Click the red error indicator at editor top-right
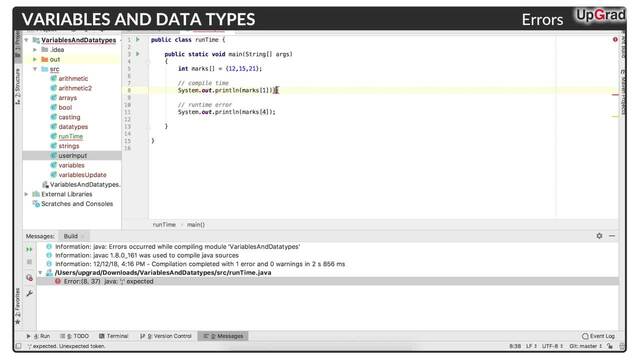 (x=615, y=40)
